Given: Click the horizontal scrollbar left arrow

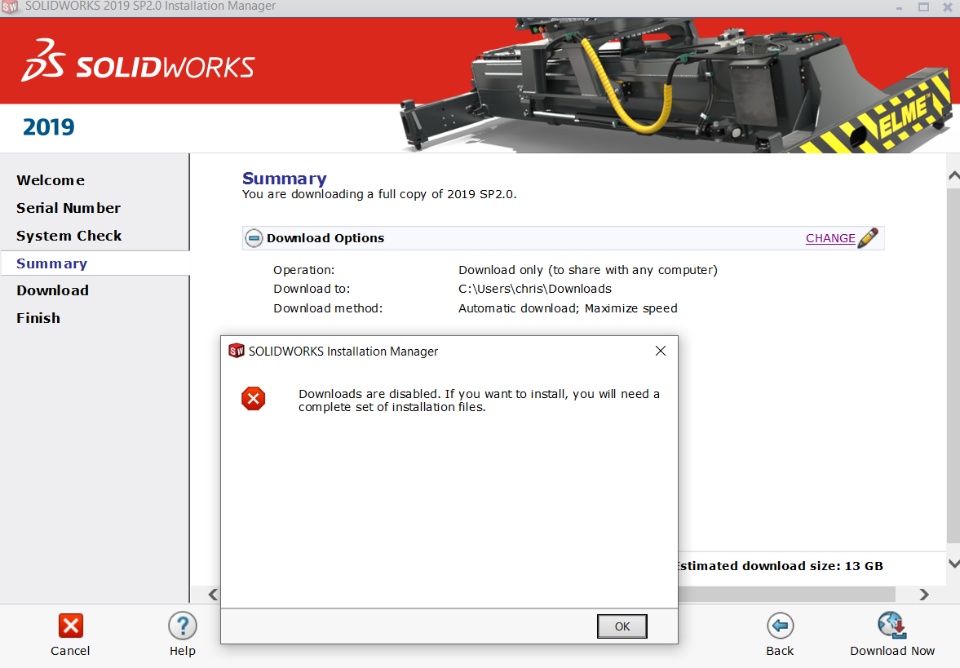Looking at the screenshot, I should [212, 595].
